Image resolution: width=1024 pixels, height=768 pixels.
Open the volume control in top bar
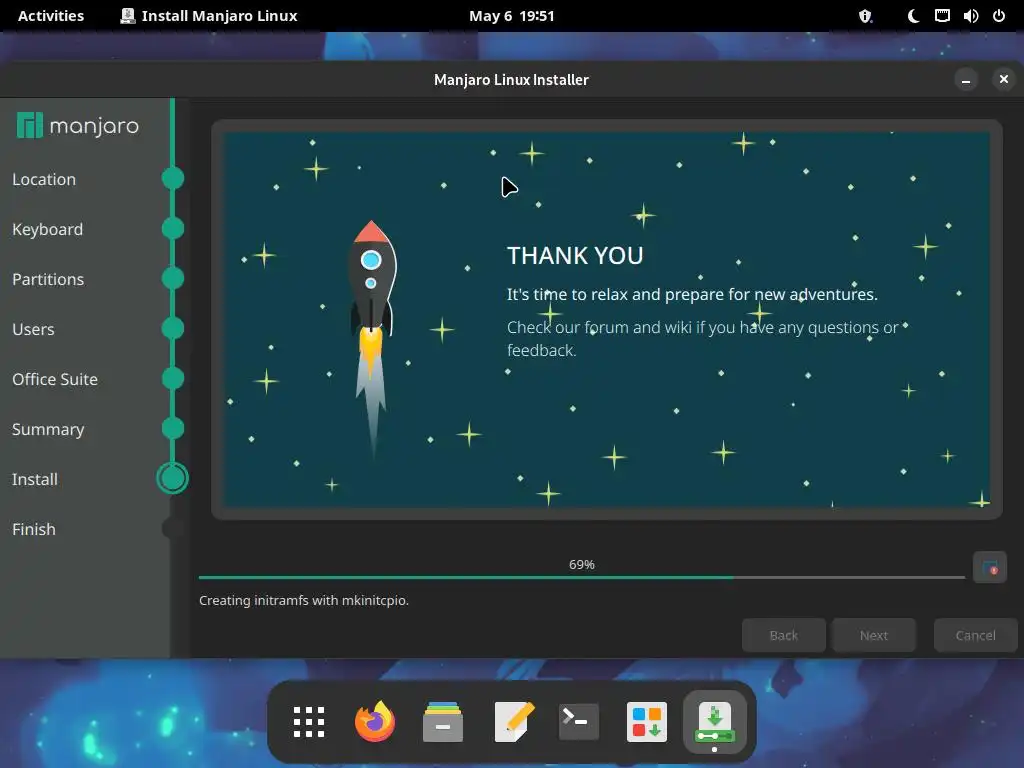click(x=970, y=16)
